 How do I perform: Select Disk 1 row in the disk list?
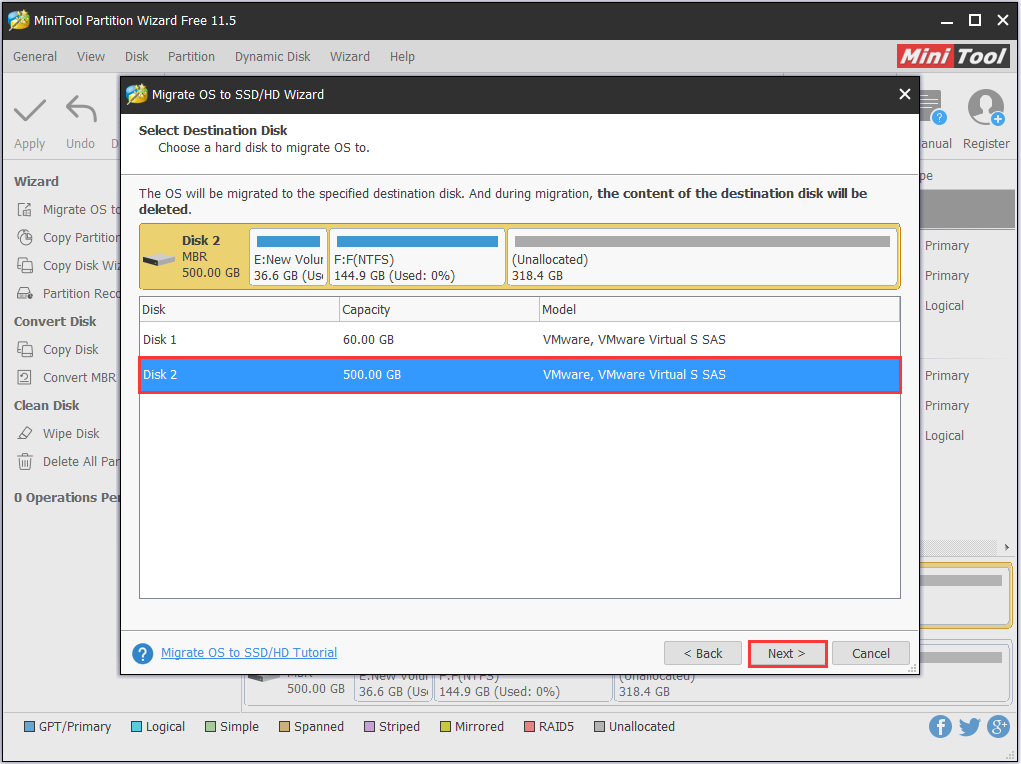(x=520, y=339)
